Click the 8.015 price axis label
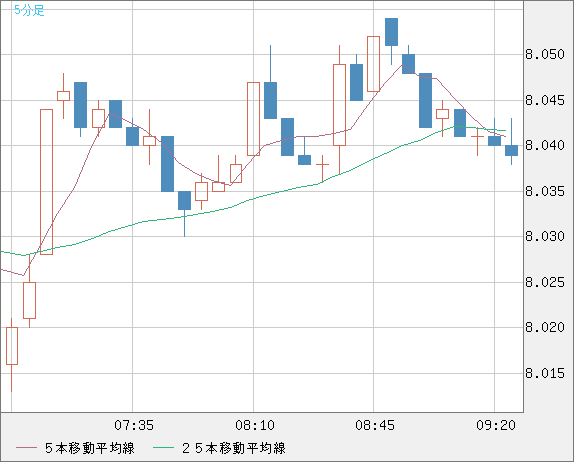Image resolution: width=574 pixels, height=462 pixels. (545, 373)
